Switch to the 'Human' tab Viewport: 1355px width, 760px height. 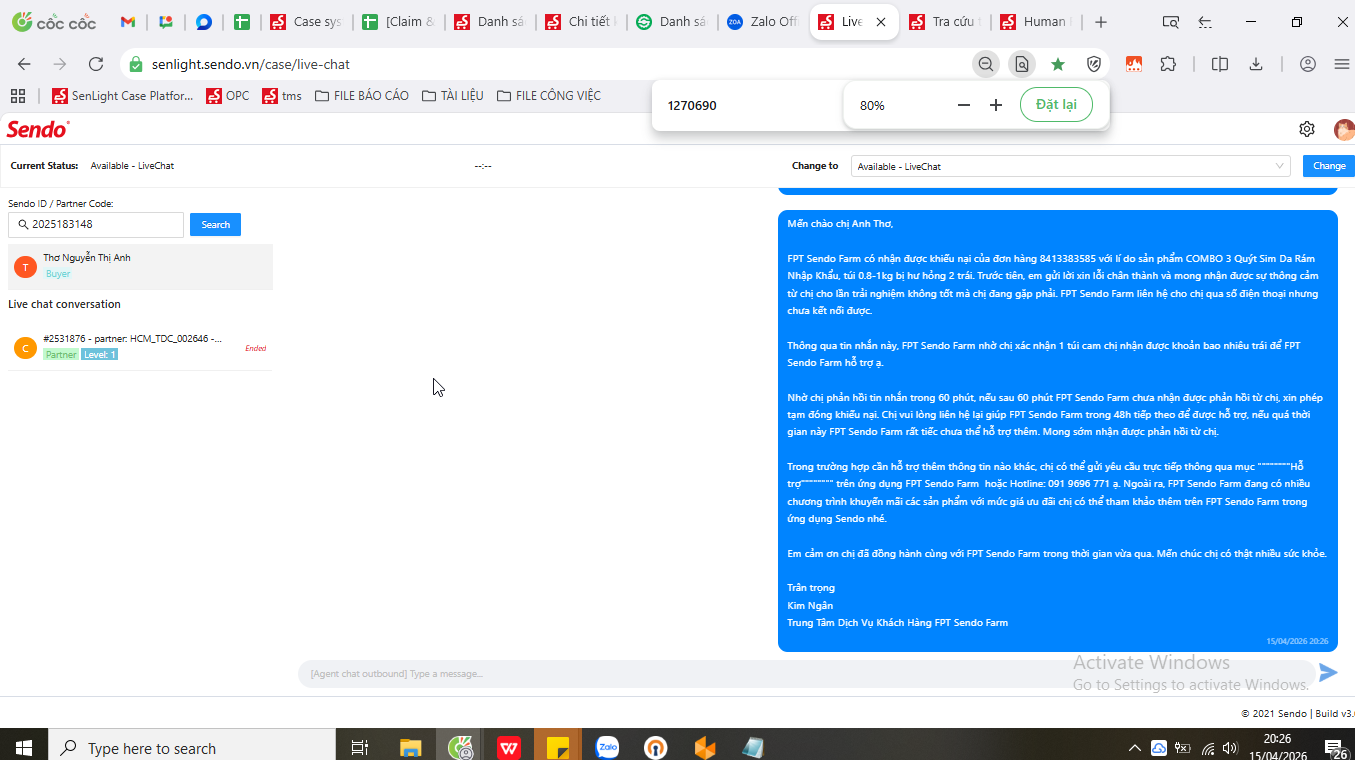pyautogui.click(x=1036, y=22)
